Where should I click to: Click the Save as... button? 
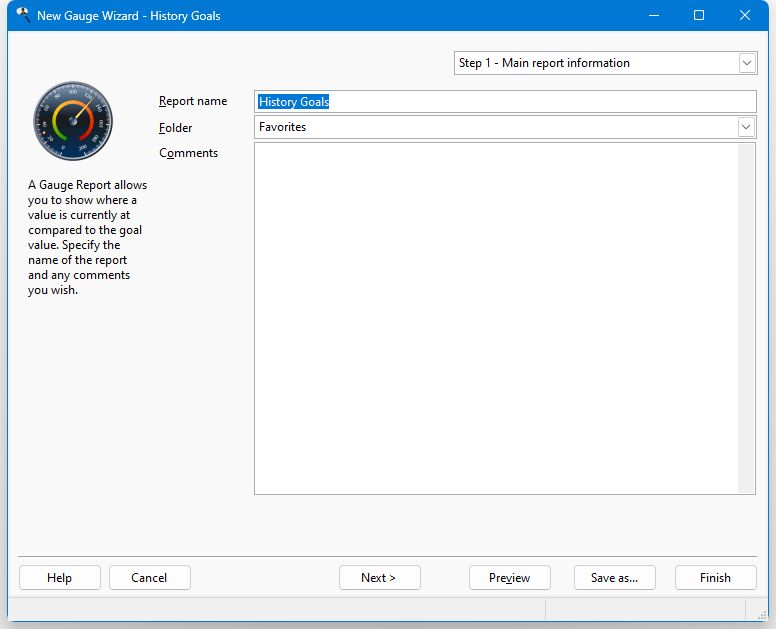point(615,578)
